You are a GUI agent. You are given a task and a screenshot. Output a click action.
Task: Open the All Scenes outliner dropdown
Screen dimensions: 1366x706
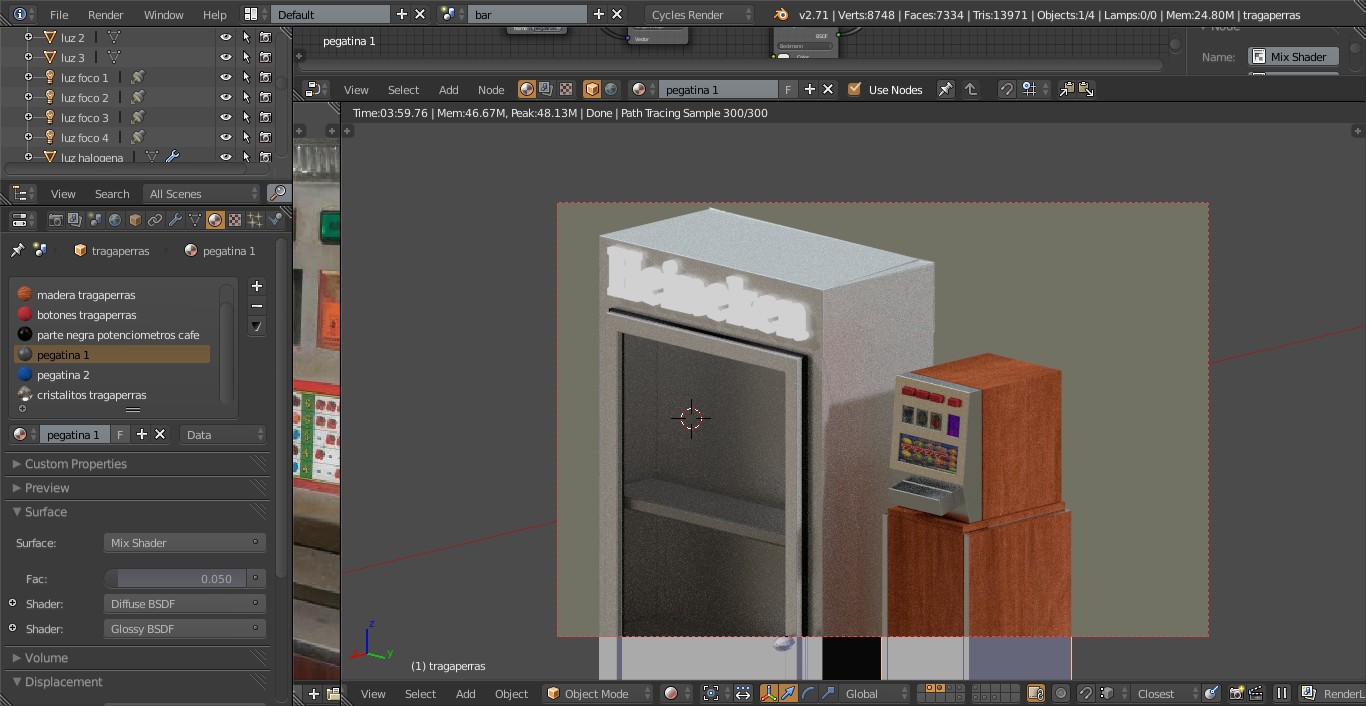[x=202, y=193]
